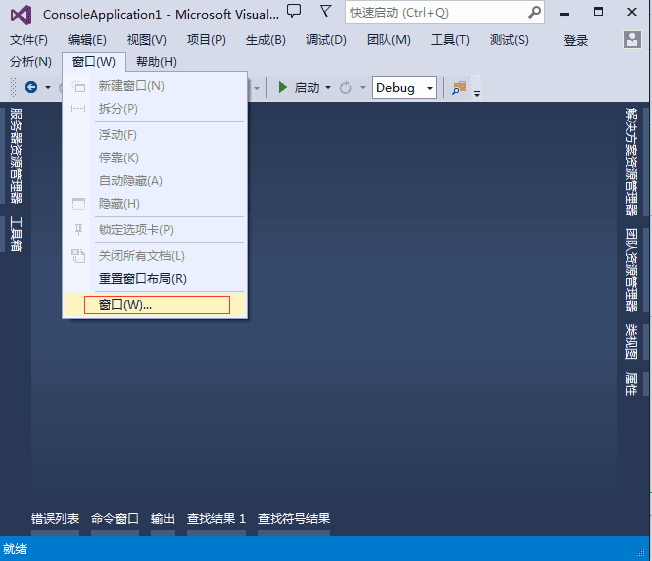Click the notifications filter funnel icon
The image size is (652, 561).
pyautogui.click(x=326, y=11)
